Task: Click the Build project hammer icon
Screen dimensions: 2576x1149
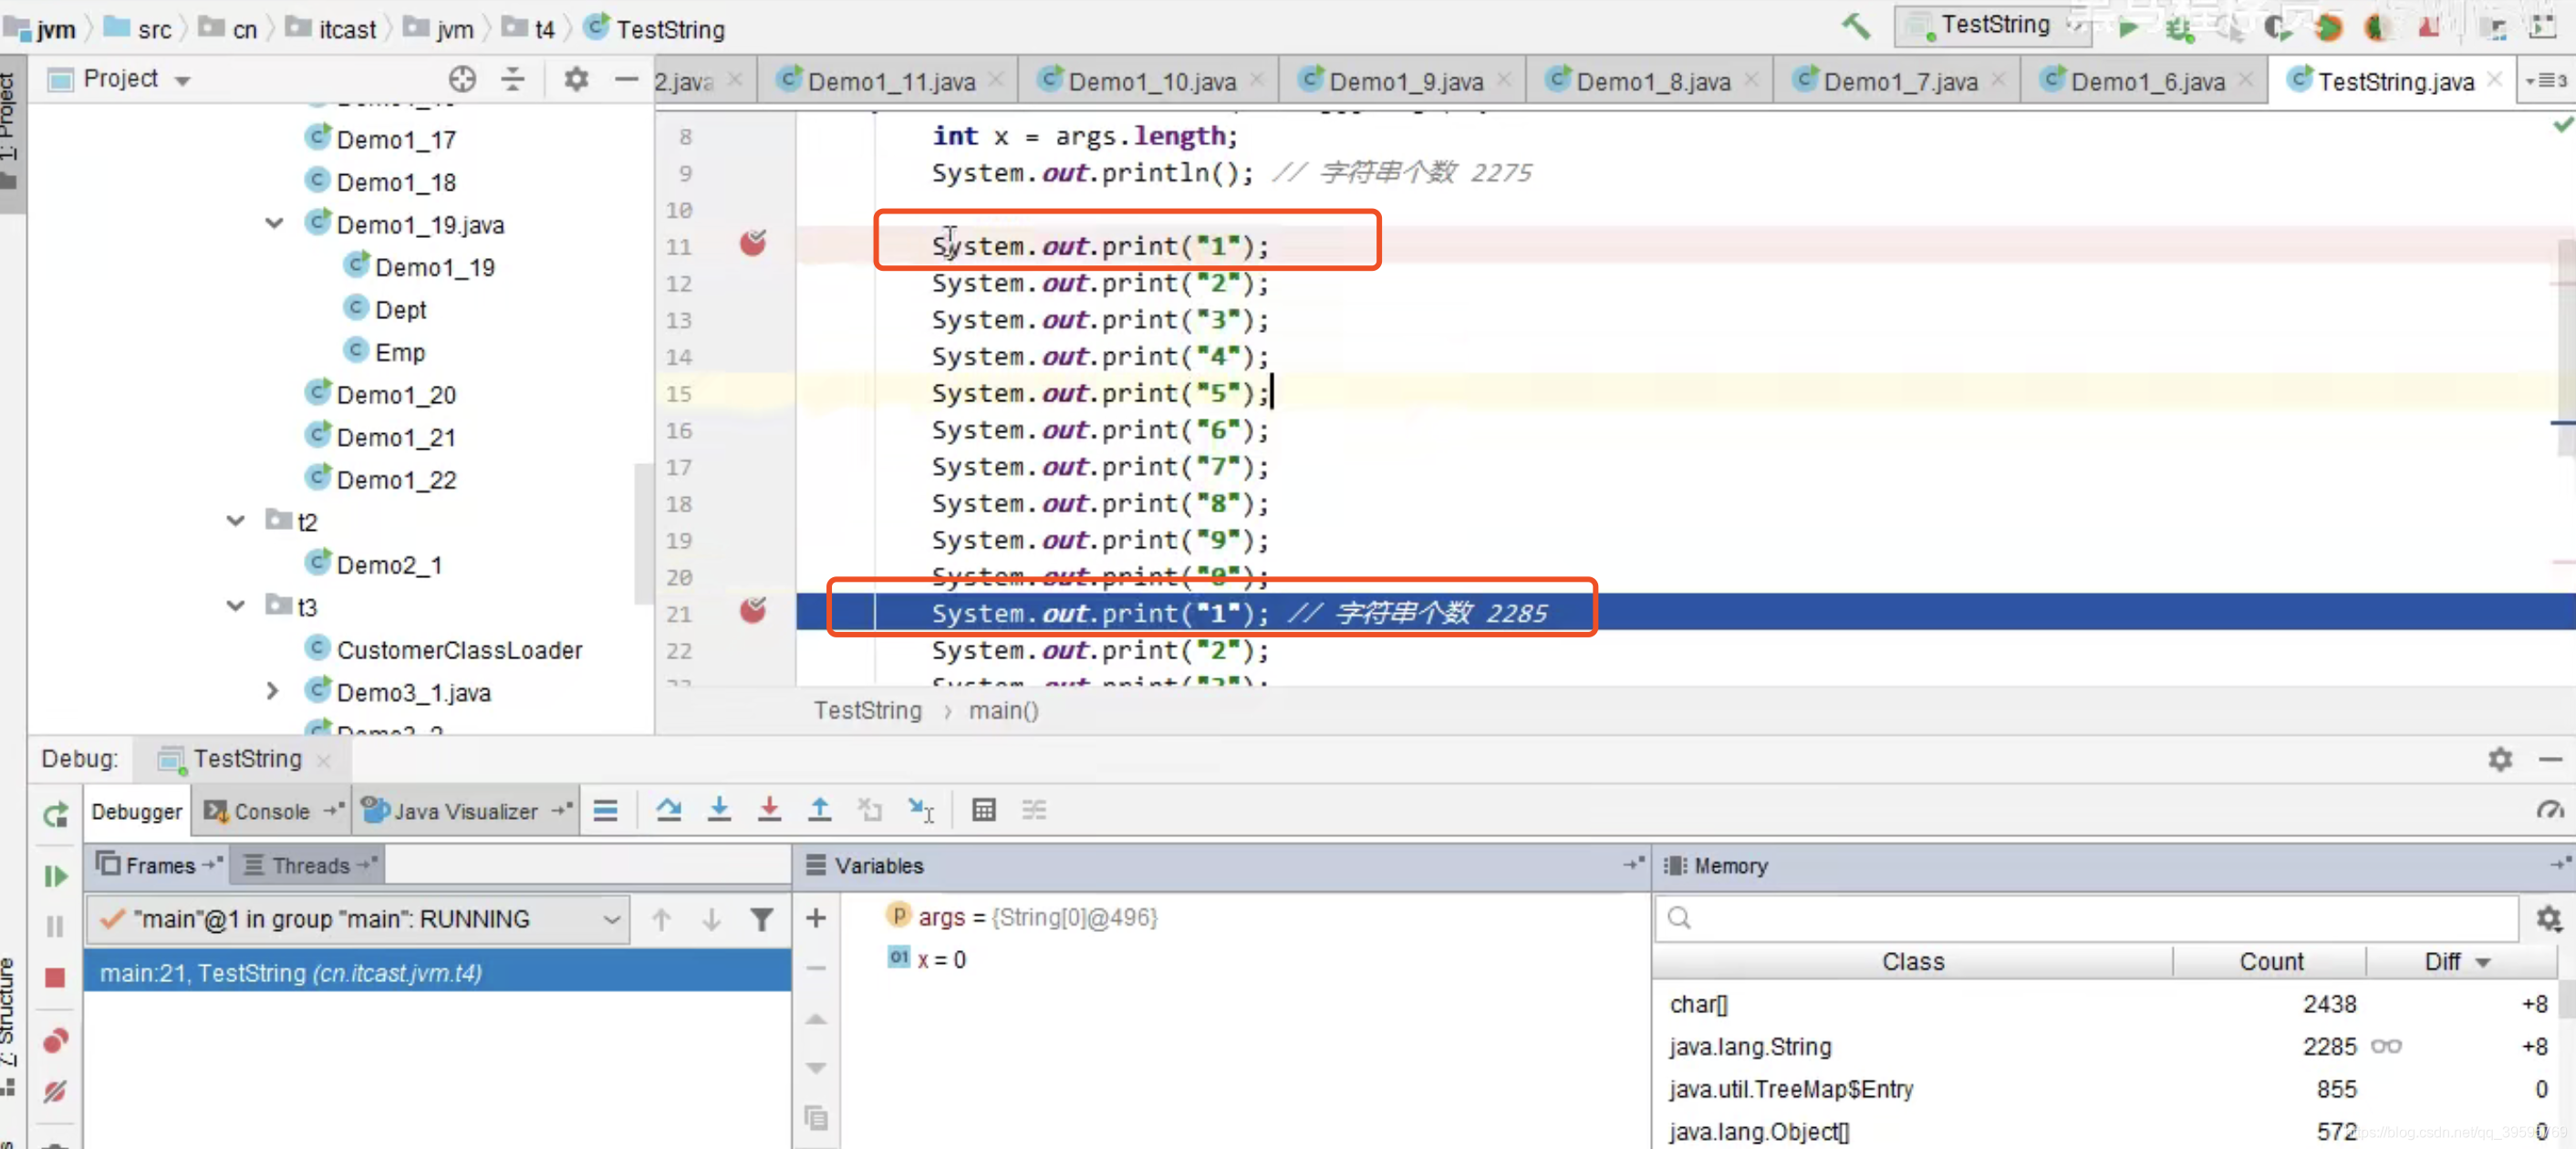Action: [1855, 27]
